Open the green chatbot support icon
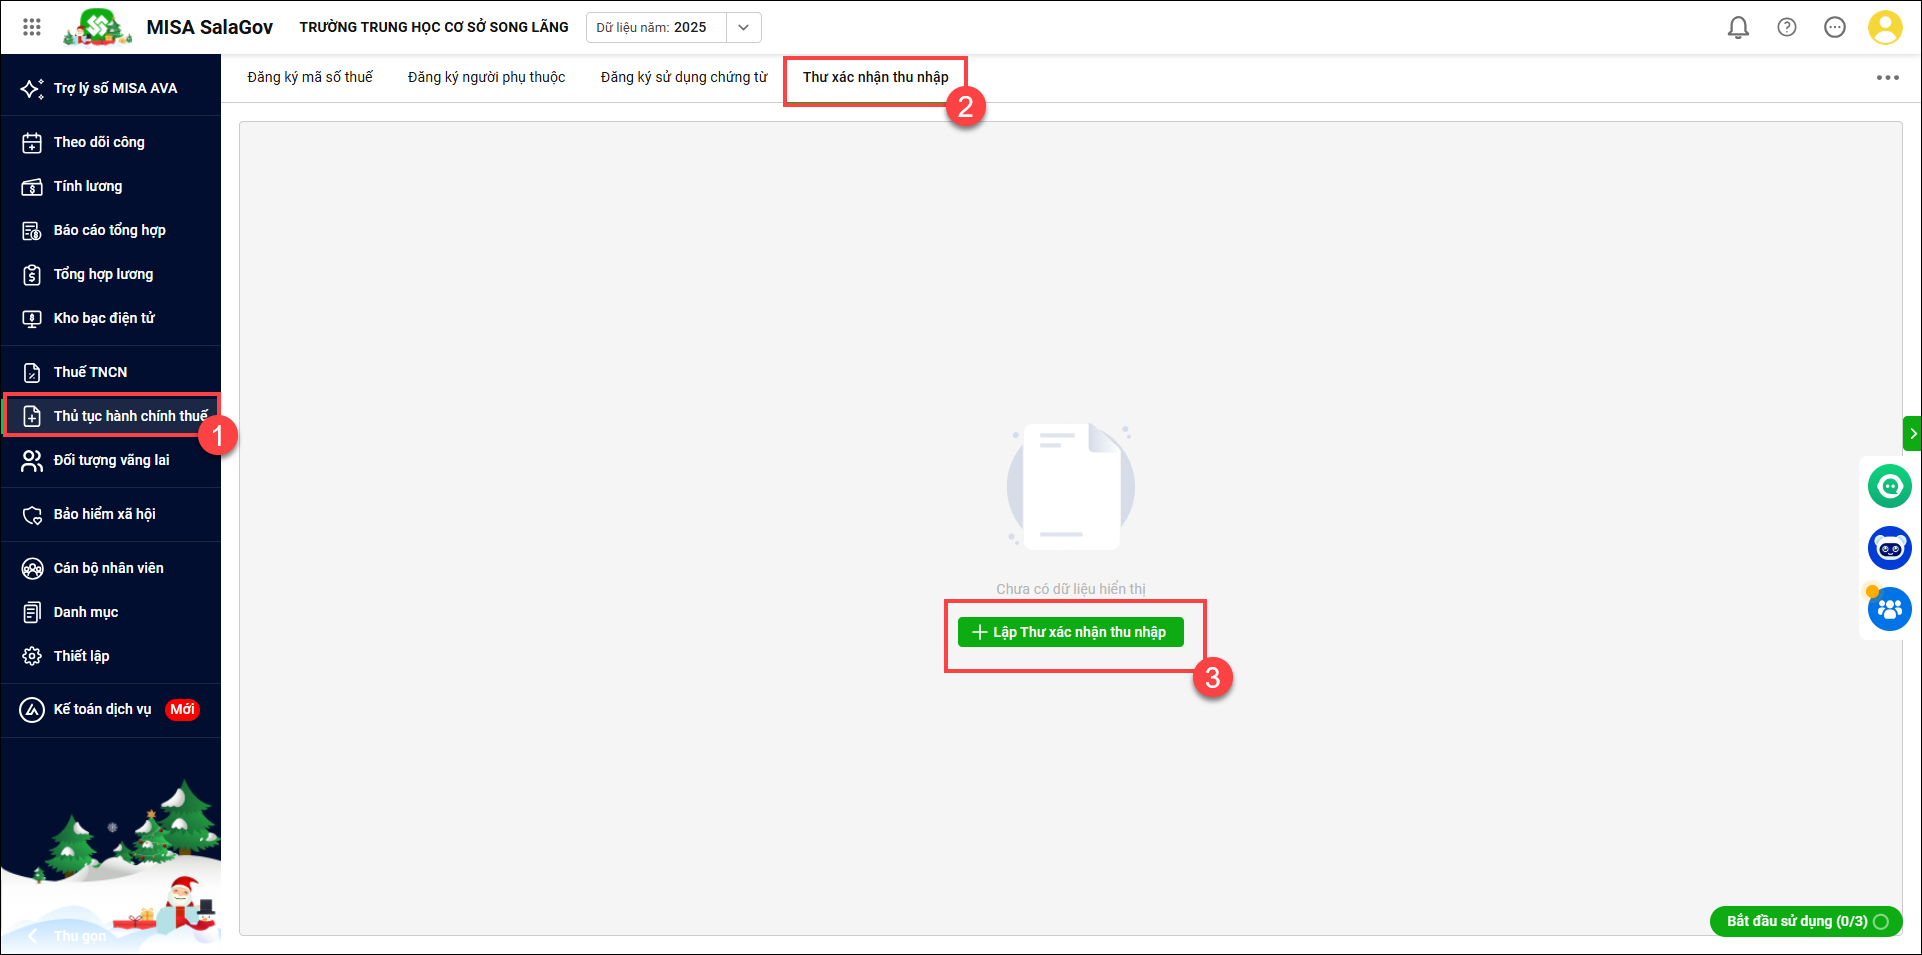1922x955 pixels. click(x=1889, y=487)
